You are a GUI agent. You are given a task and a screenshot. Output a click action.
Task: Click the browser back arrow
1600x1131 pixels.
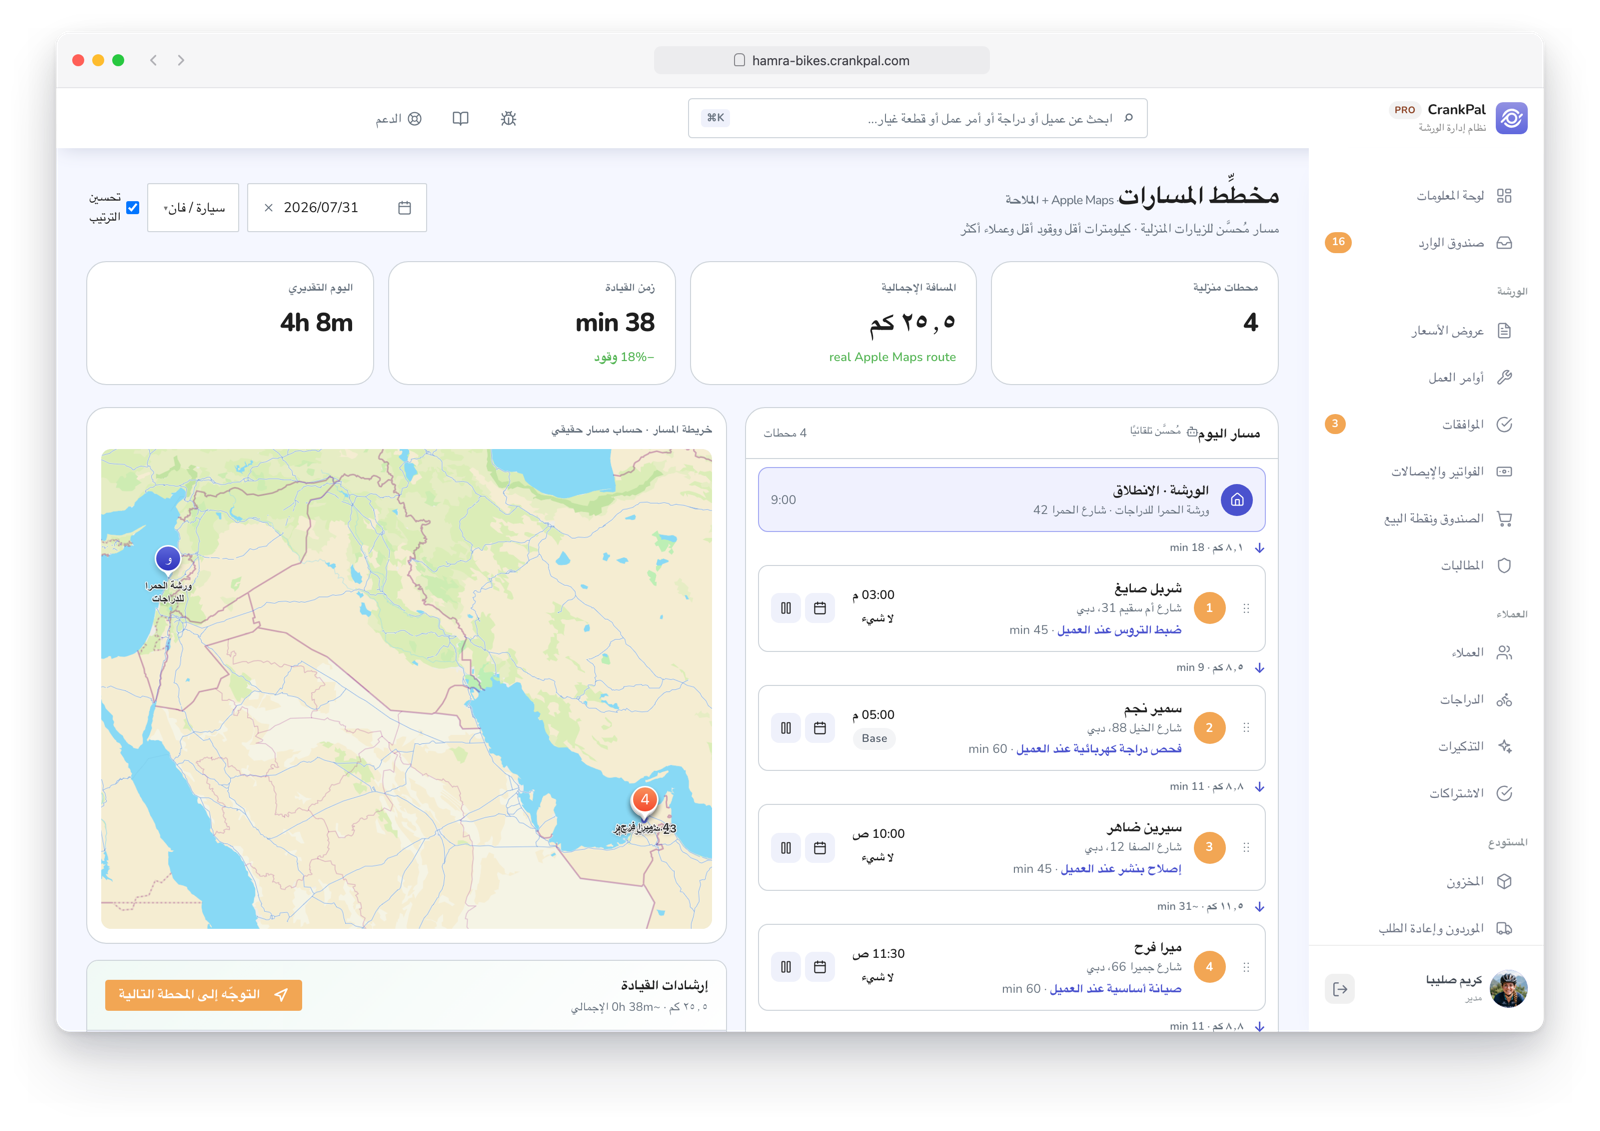point(154,60)
